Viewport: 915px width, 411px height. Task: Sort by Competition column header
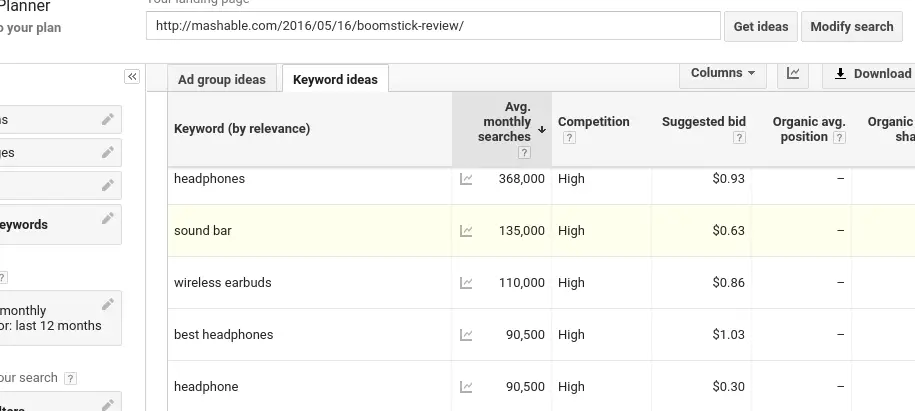pos(593,122)
